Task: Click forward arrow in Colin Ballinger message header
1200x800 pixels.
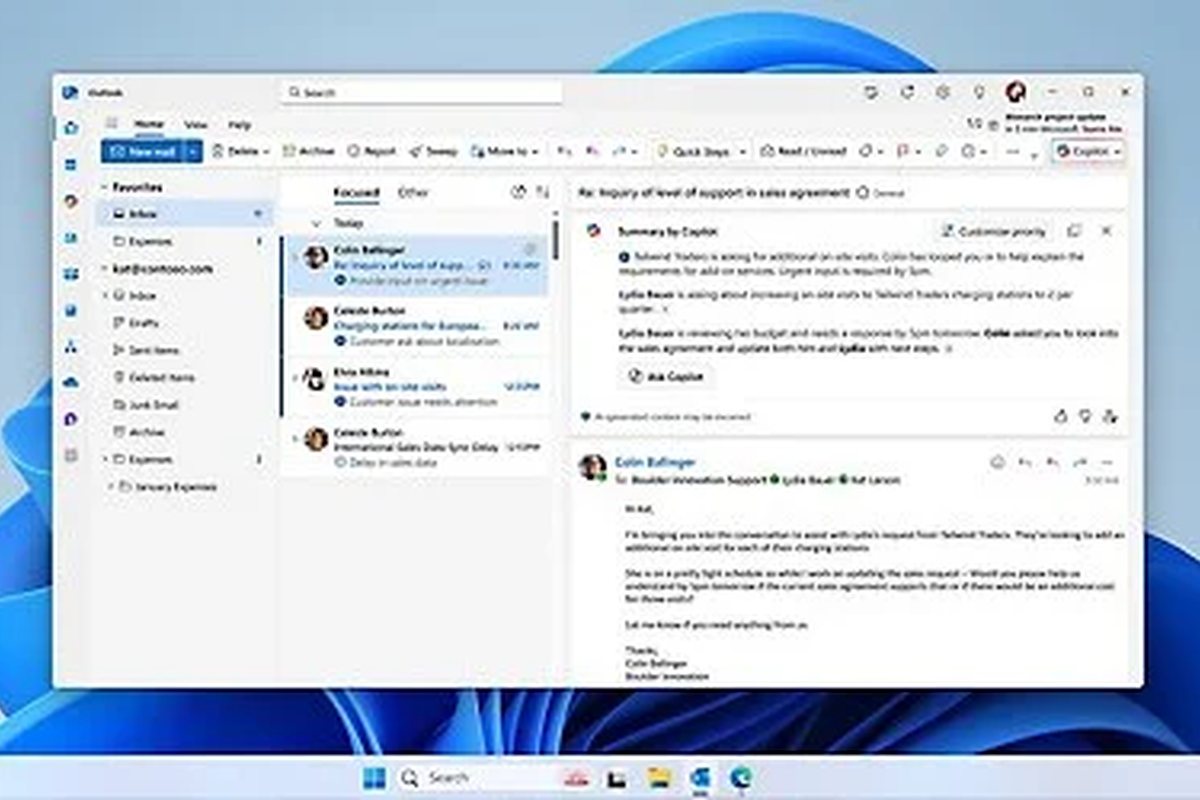Action: tap(1079, 462)
